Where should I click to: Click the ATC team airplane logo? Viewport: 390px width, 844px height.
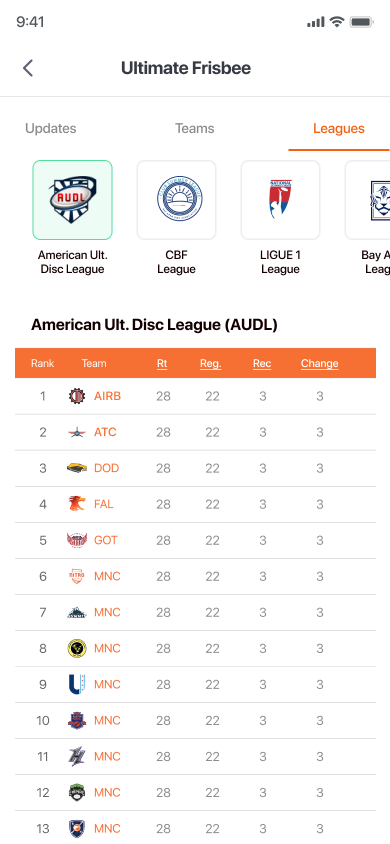[x=77, y=432]
